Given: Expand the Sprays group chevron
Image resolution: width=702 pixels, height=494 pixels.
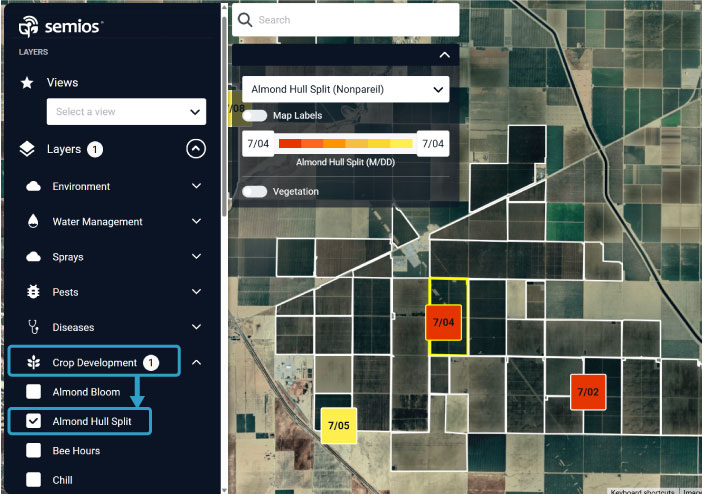Looking at the screenshot, I should [196, 256].
